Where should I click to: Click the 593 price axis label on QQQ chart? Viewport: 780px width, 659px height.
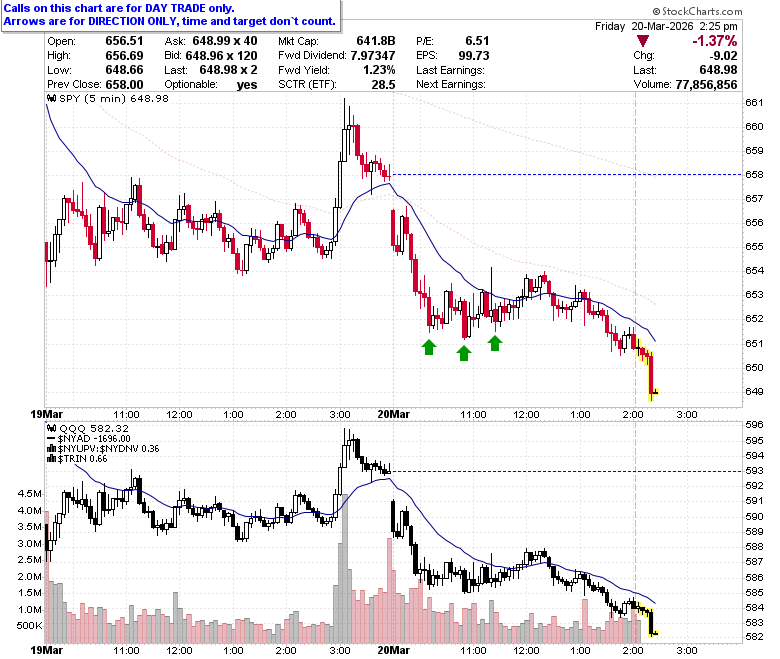click(754, 471)
